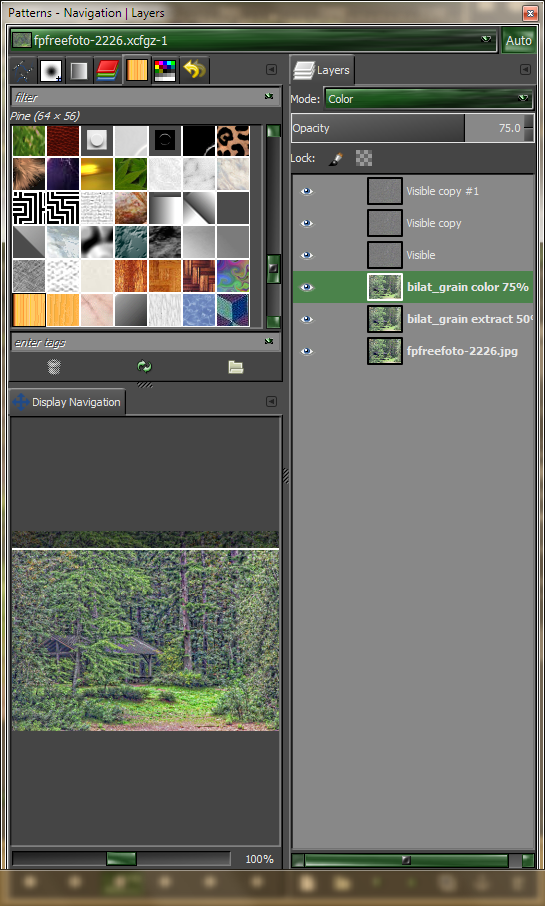Select the teal rock pattern swatch
The width and height of the screenshot is (545, 906).
pyautogui.click(x=131, y=242)
